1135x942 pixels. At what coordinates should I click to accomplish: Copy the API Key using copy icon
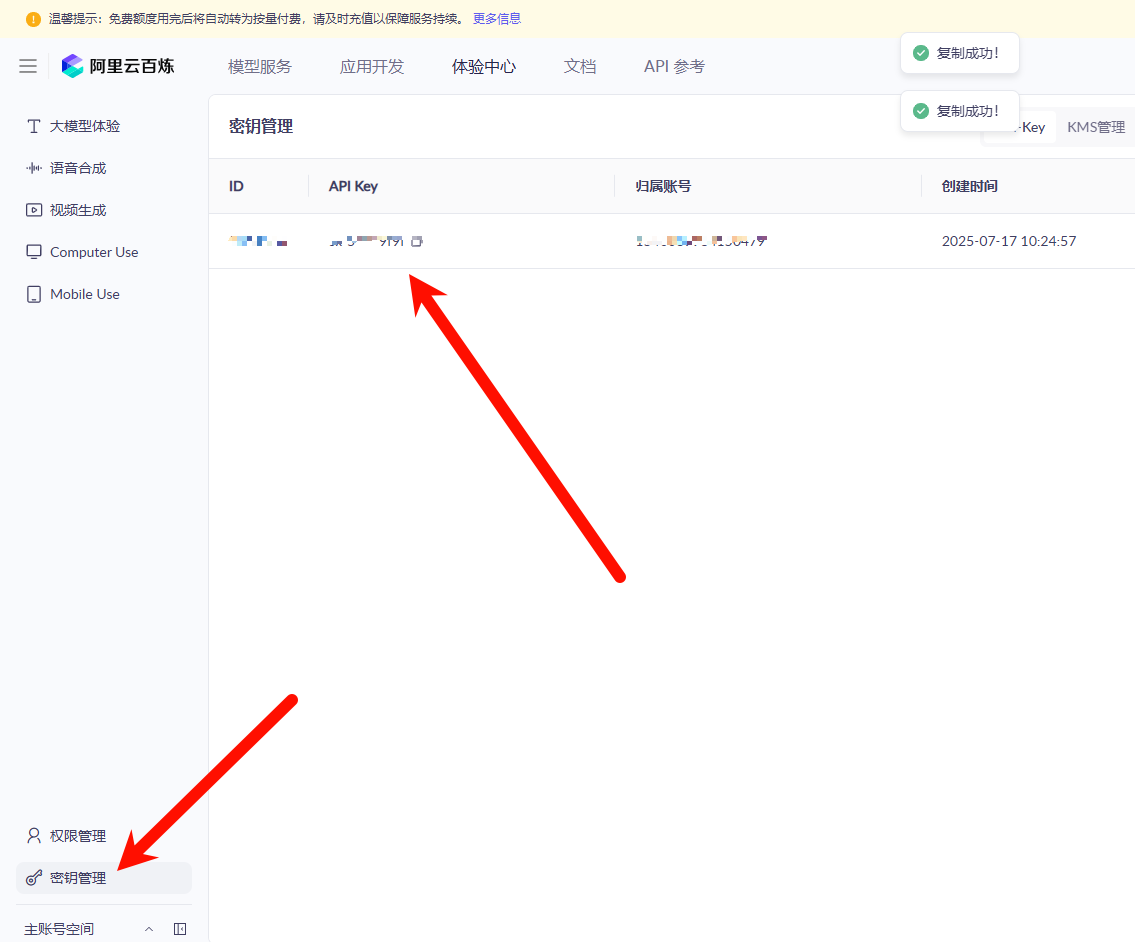[x=417, y=241]
